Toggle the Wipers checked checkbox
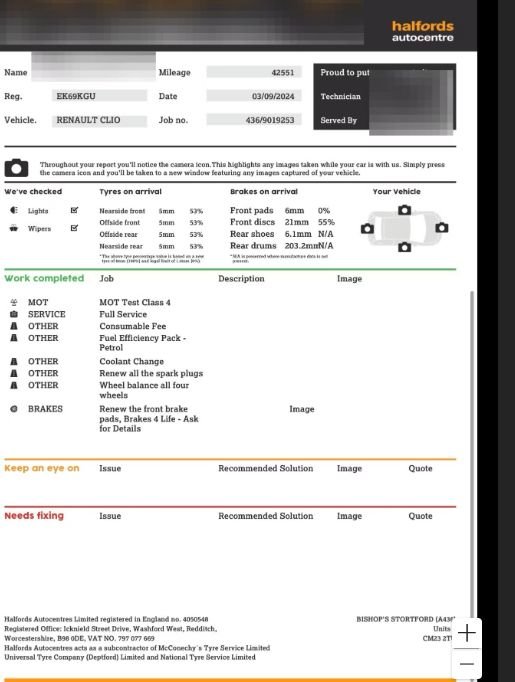 (74, 228)
